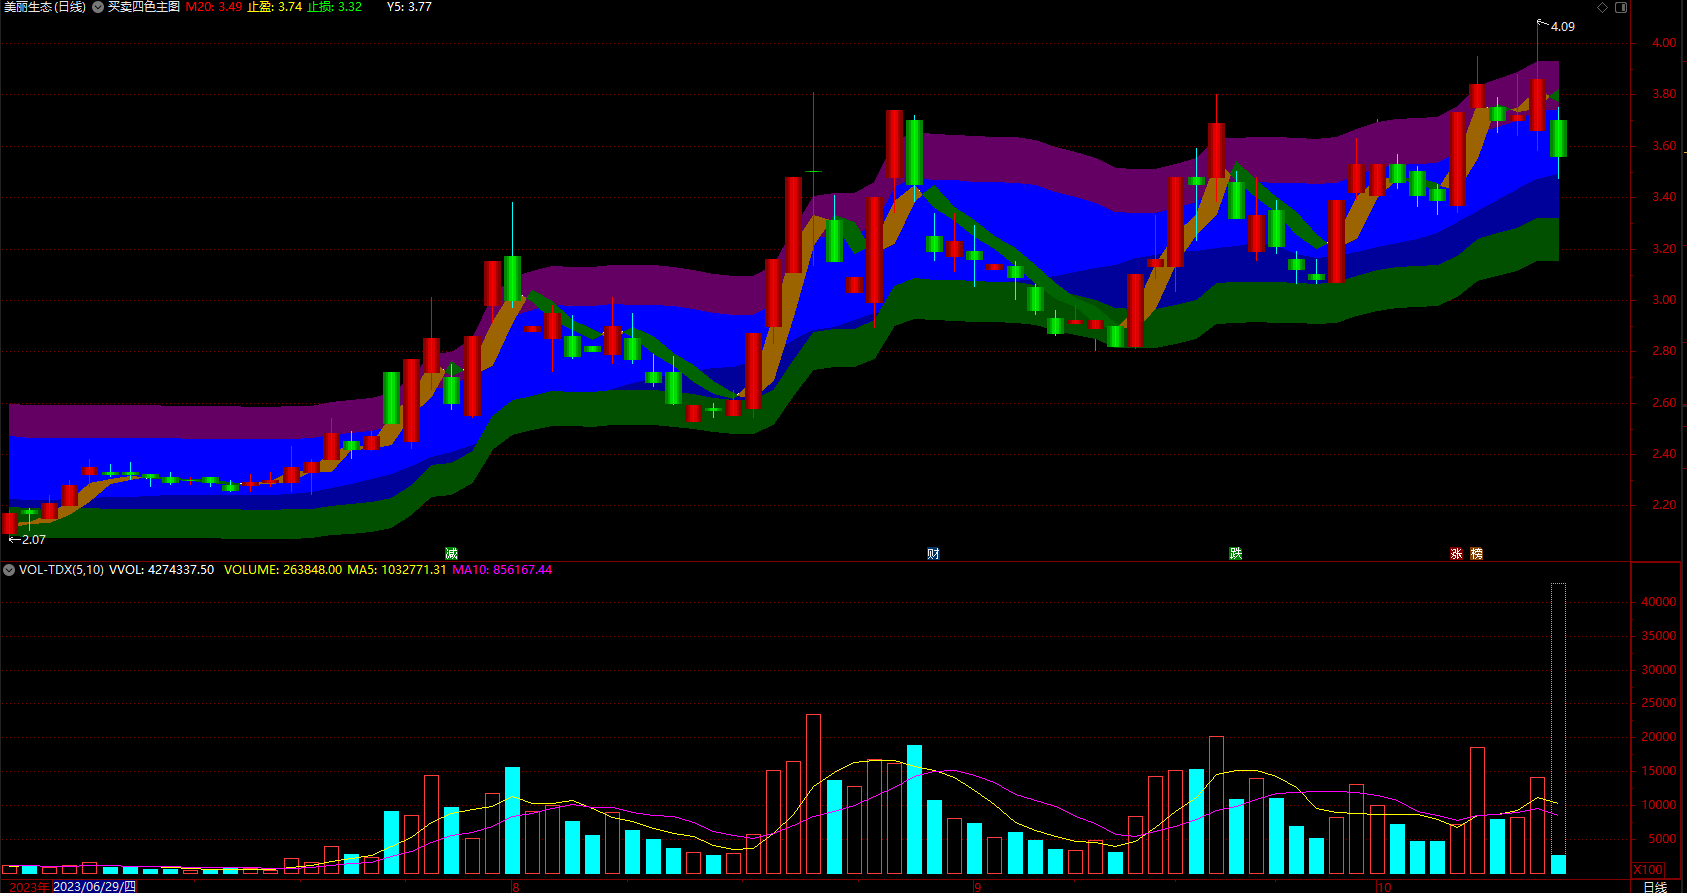1687x893 pixels.
Task: Click the X100 volume multiplier label
Action: [1648, 870]
